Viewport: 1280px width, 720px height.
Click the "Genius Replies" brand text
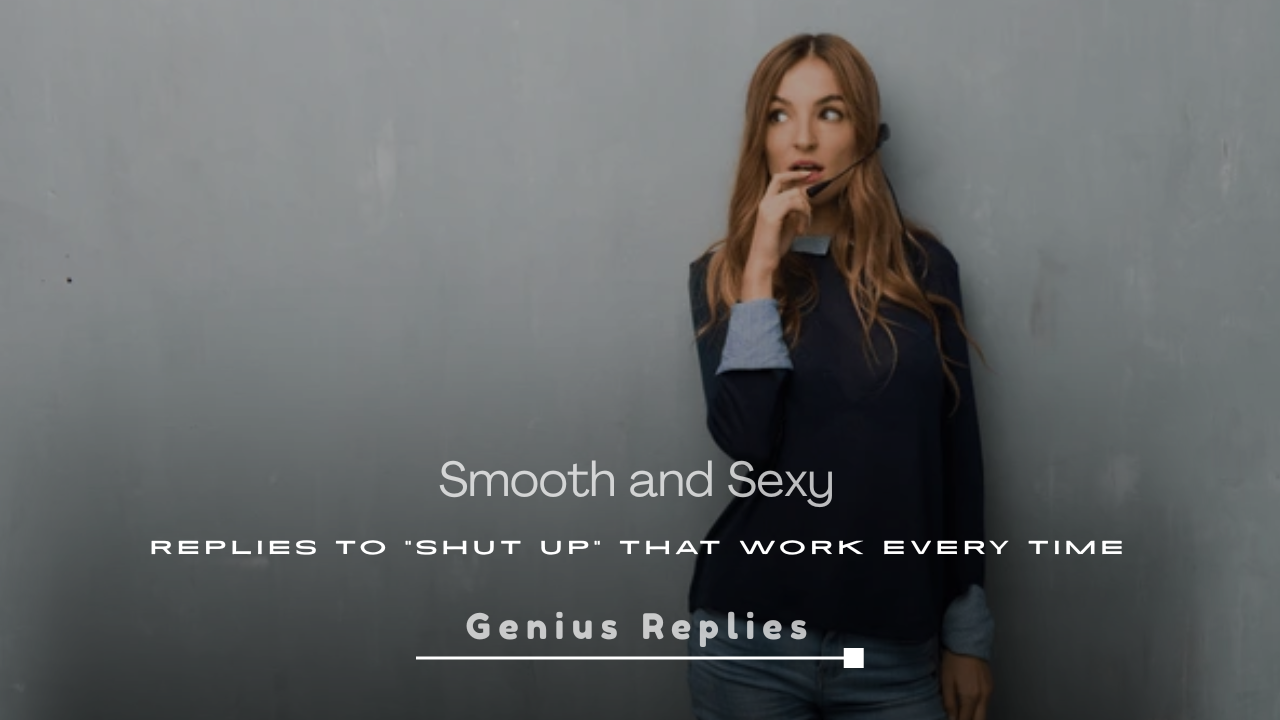coord(637,627)
